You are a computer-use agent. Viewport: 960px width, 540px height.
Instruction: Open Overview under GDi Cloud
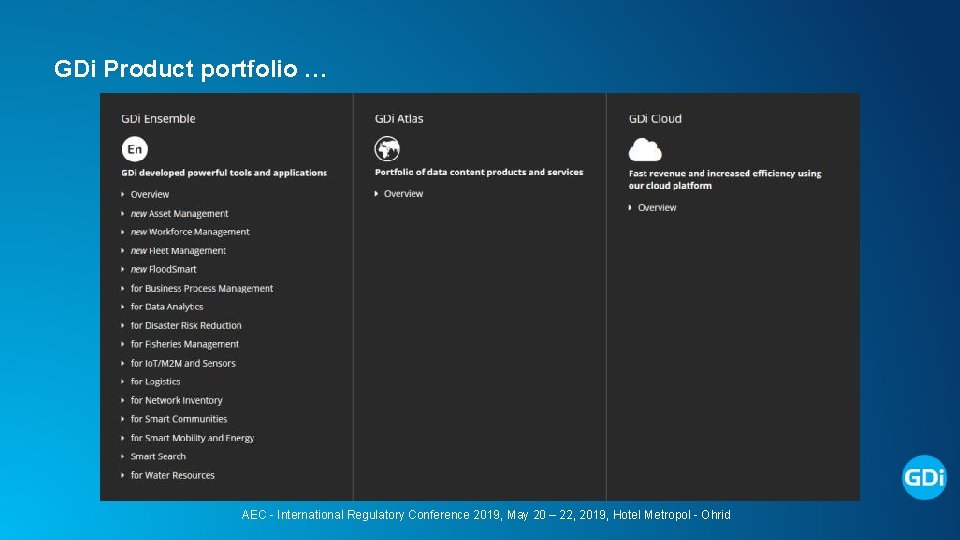click(657, 208)
